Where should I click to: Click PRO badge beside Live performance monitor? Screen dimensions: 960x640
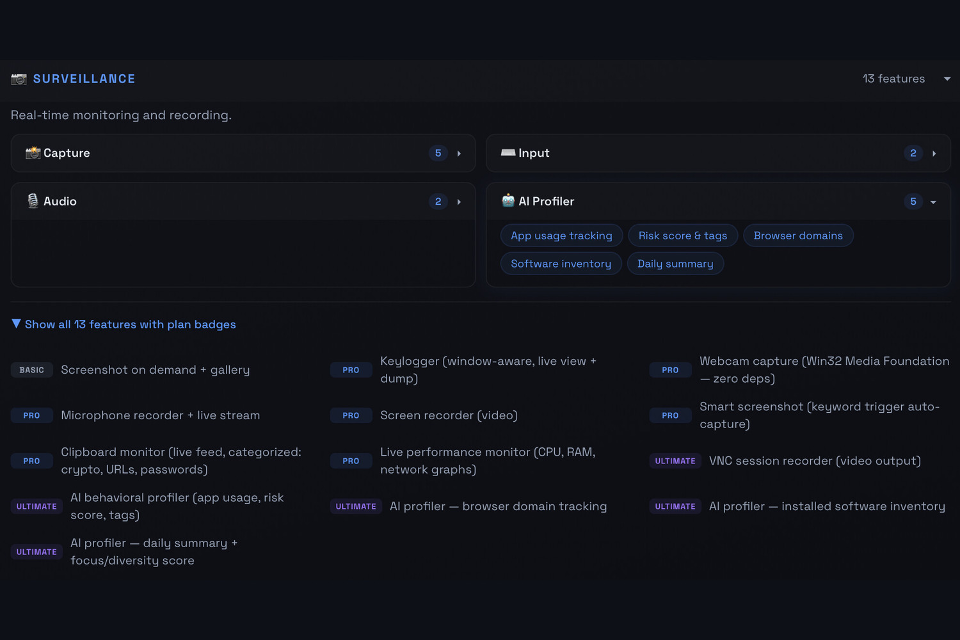click(x=351, y=461)
